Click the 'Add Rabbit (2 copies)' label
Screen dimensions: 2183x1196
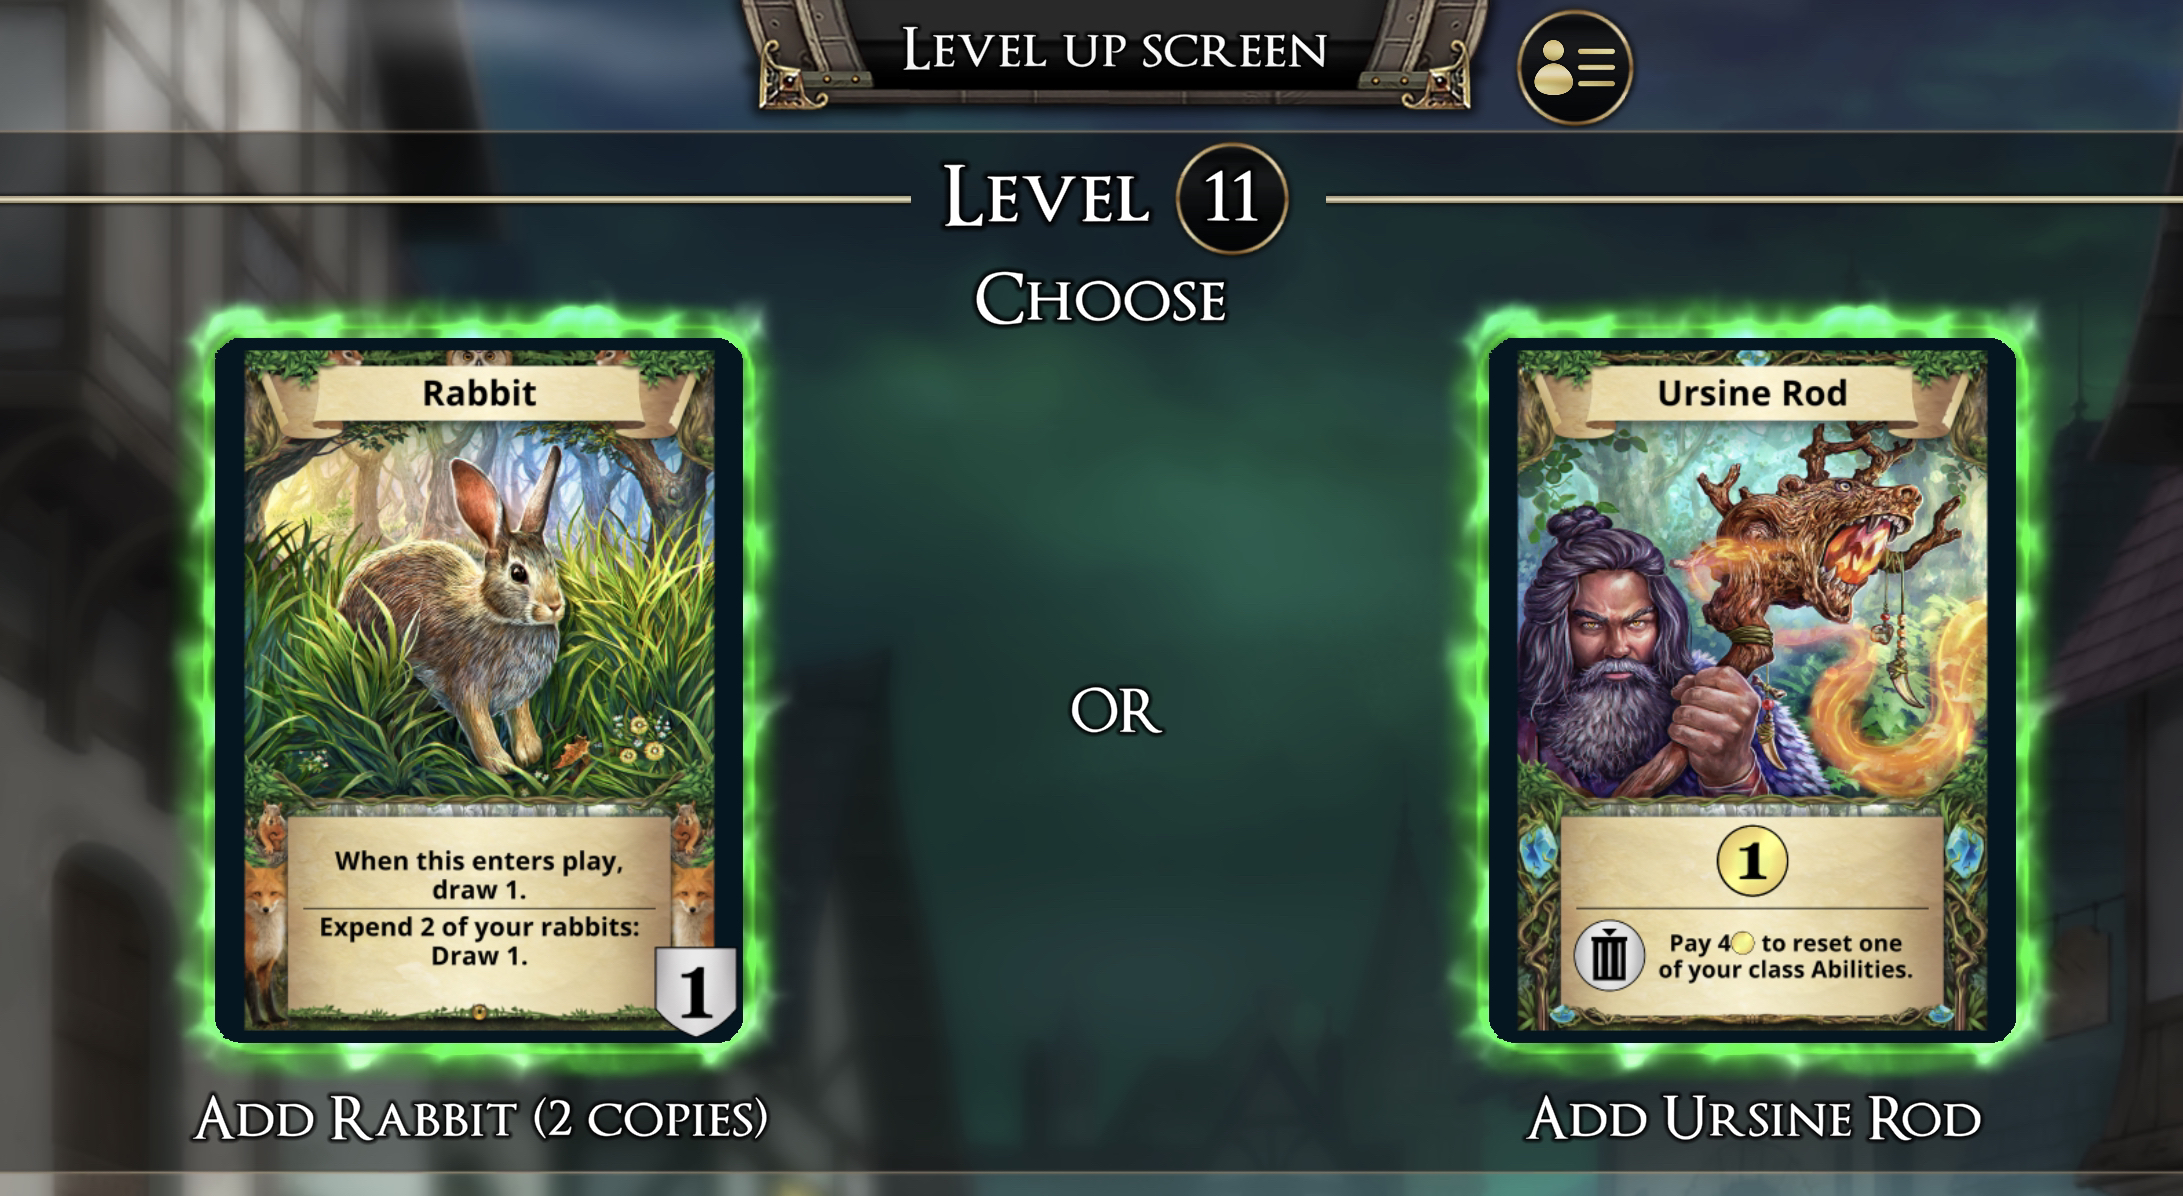tap(481, 1118)
